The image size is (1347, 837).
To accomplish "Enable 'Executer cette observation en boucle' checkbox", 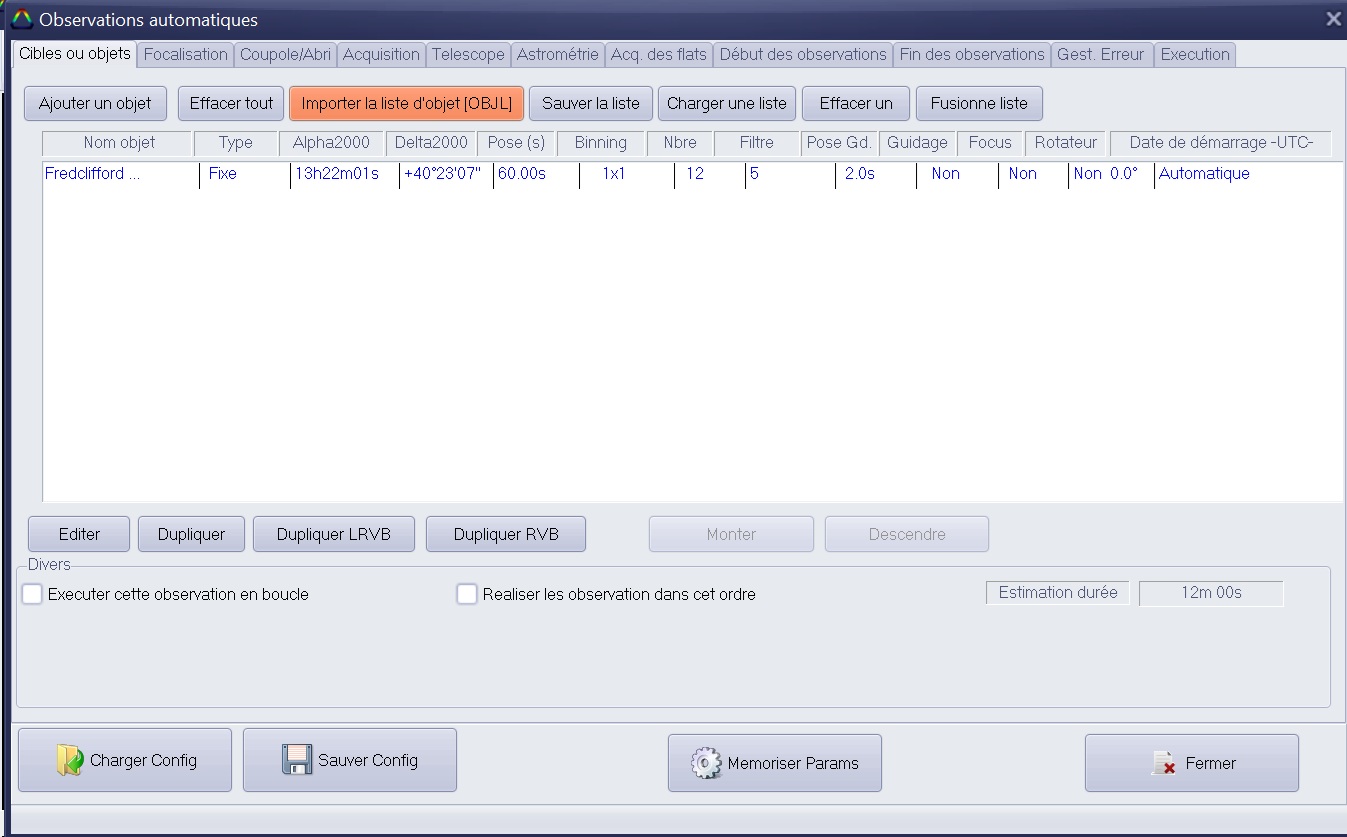I will tap(33, 594).
